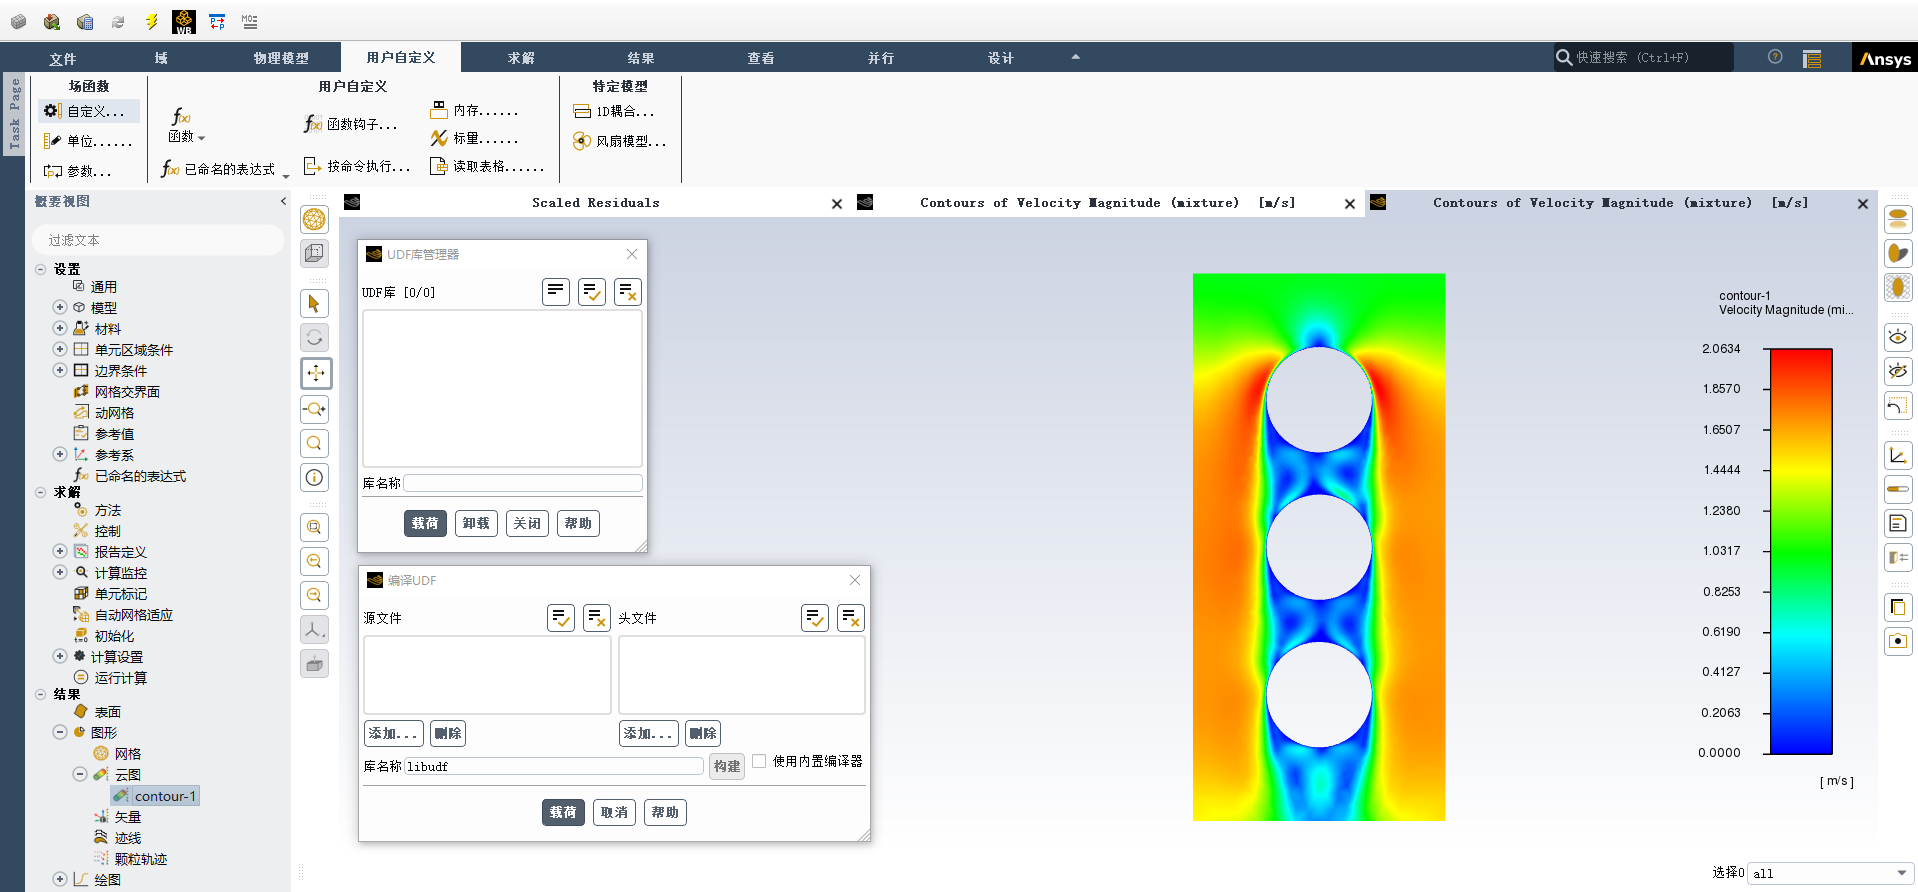1918x892 pixels.
Task: Switch to the 求解 ribbon tab
Action: click(x=521, y=58)
